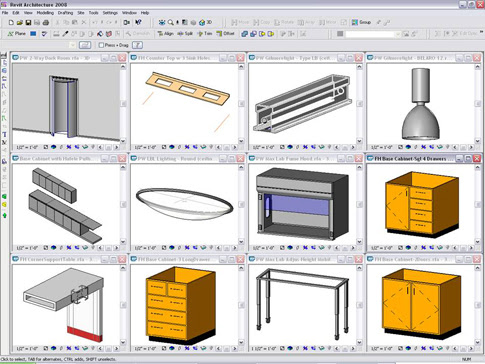
Task: Toggle the Press + Drag checkbox
Action: coord(101,45)
